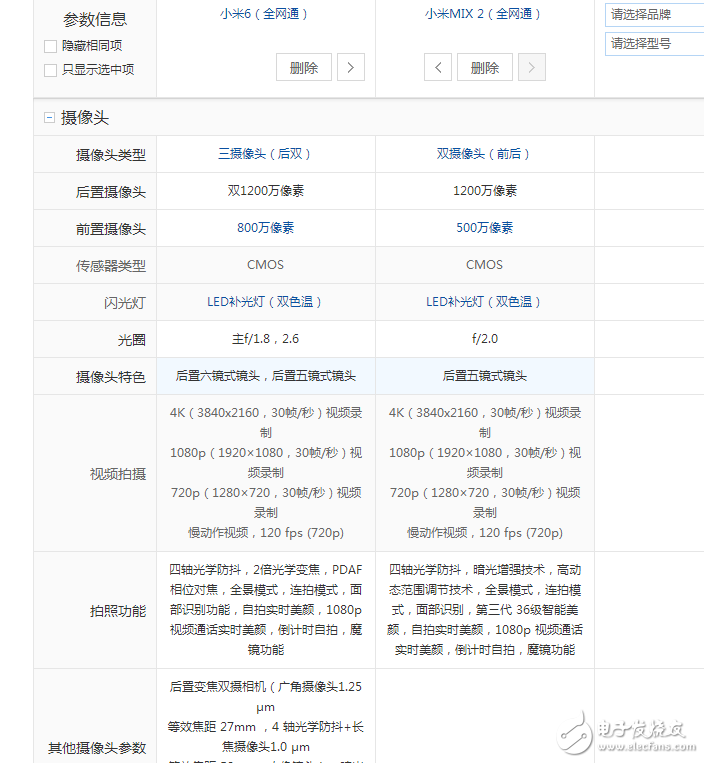704x763 pixels.
Task: Click the 摄像头特色 row label
Action: 111,377
